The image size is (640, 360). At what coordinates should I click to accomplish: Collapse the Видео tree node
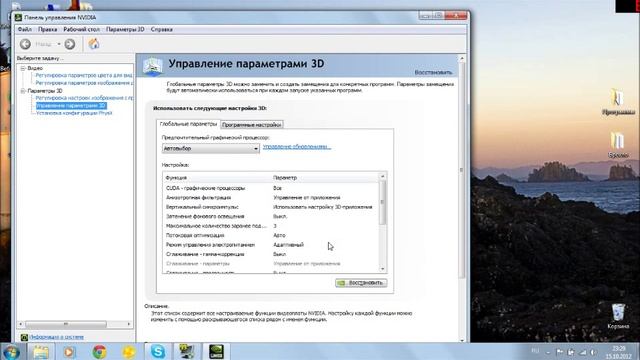[23, 68]
